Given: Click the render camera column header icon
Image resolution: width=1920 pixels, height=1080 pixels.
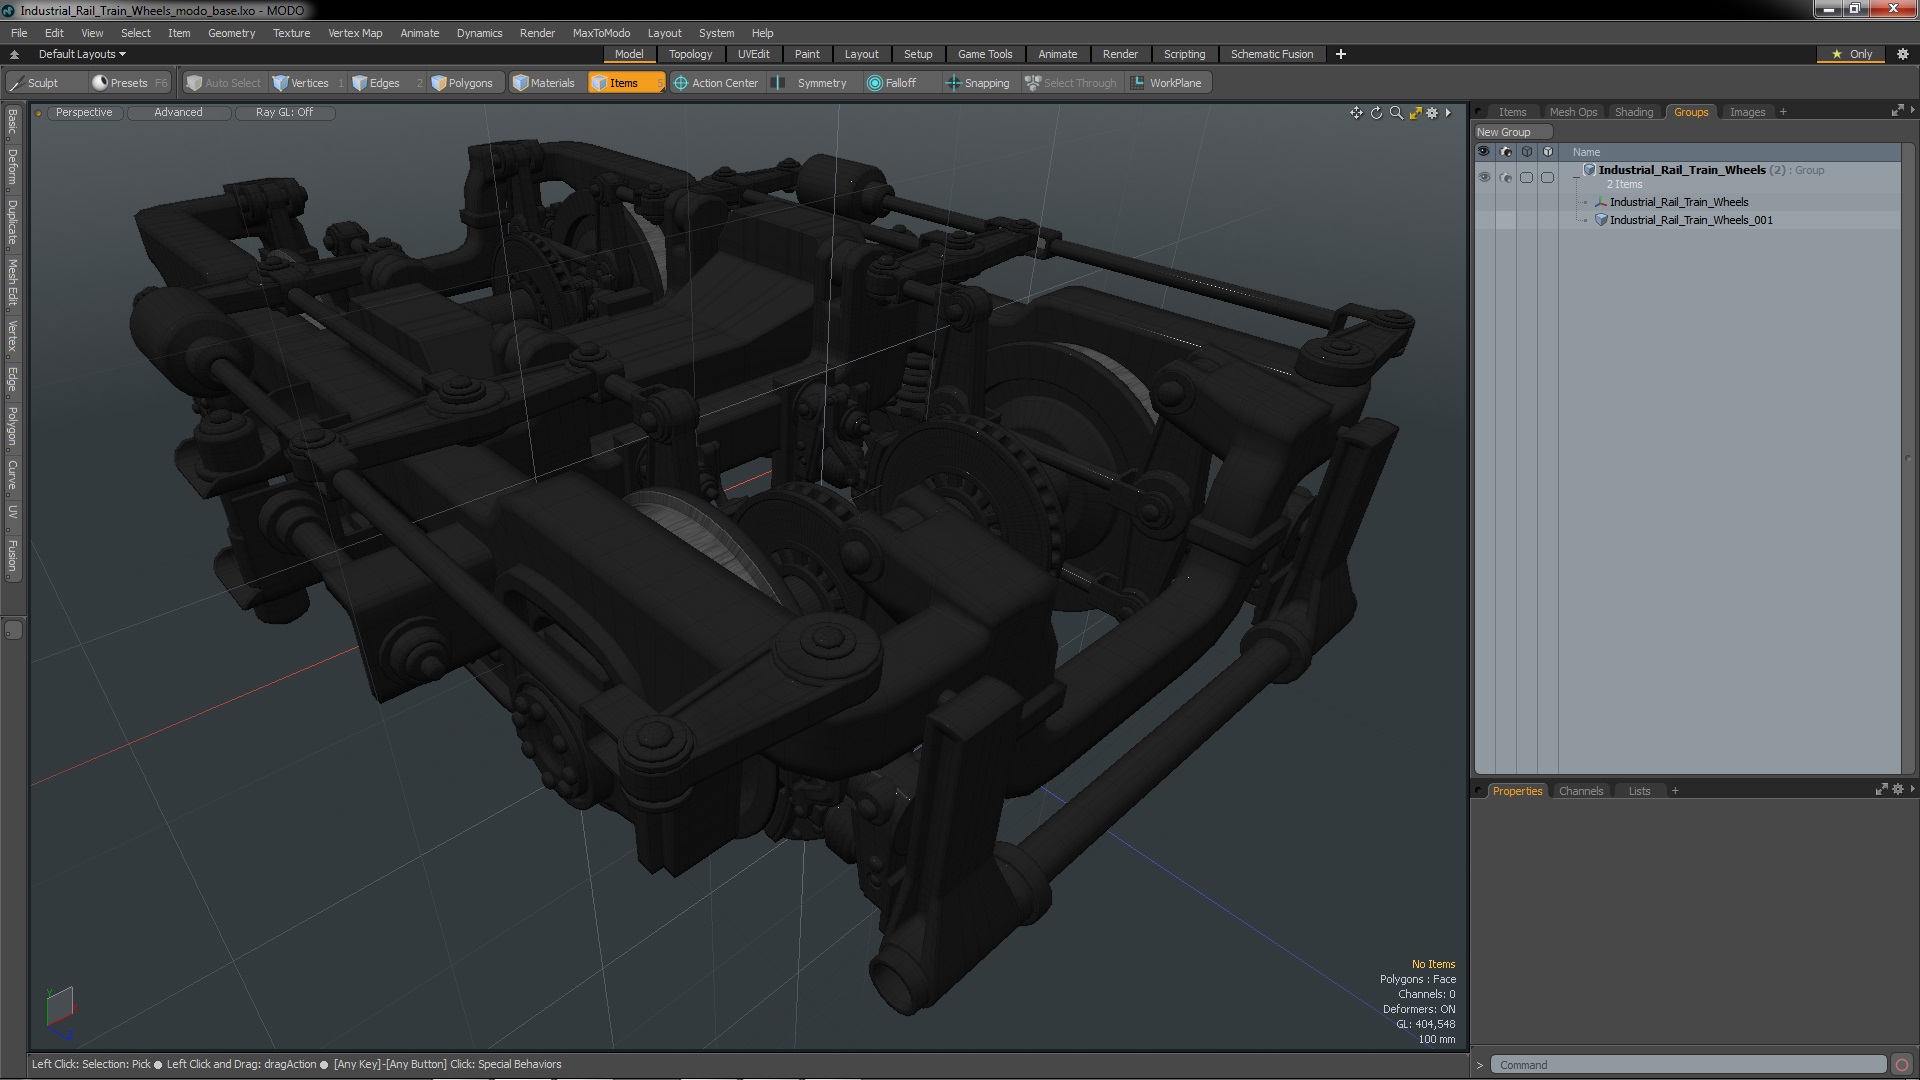Looking at the screenshot, I should coord(1506,152).
